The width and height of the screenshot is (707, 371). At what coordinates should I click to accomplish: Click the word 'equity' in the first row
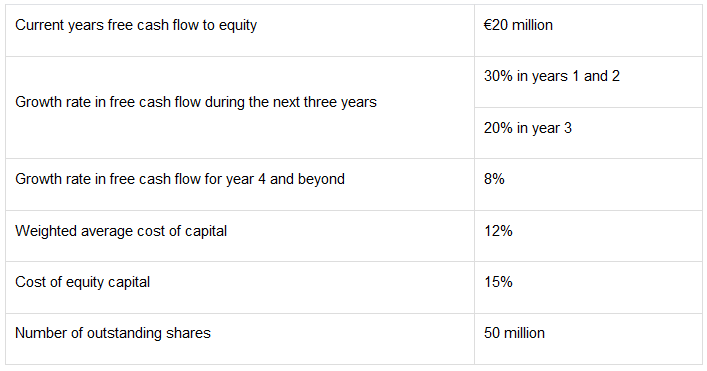click(238, 26)
